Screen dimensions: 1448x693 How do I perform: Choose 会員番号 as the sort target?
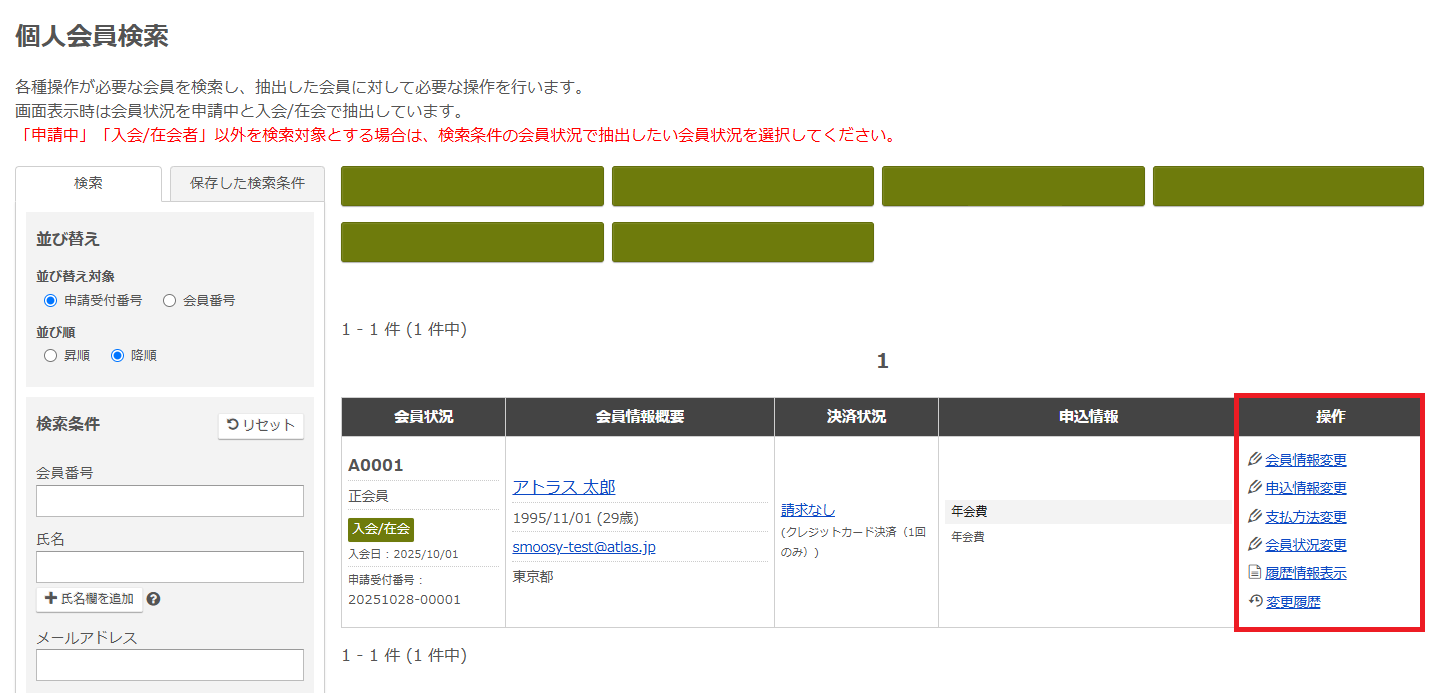[169, 300]
